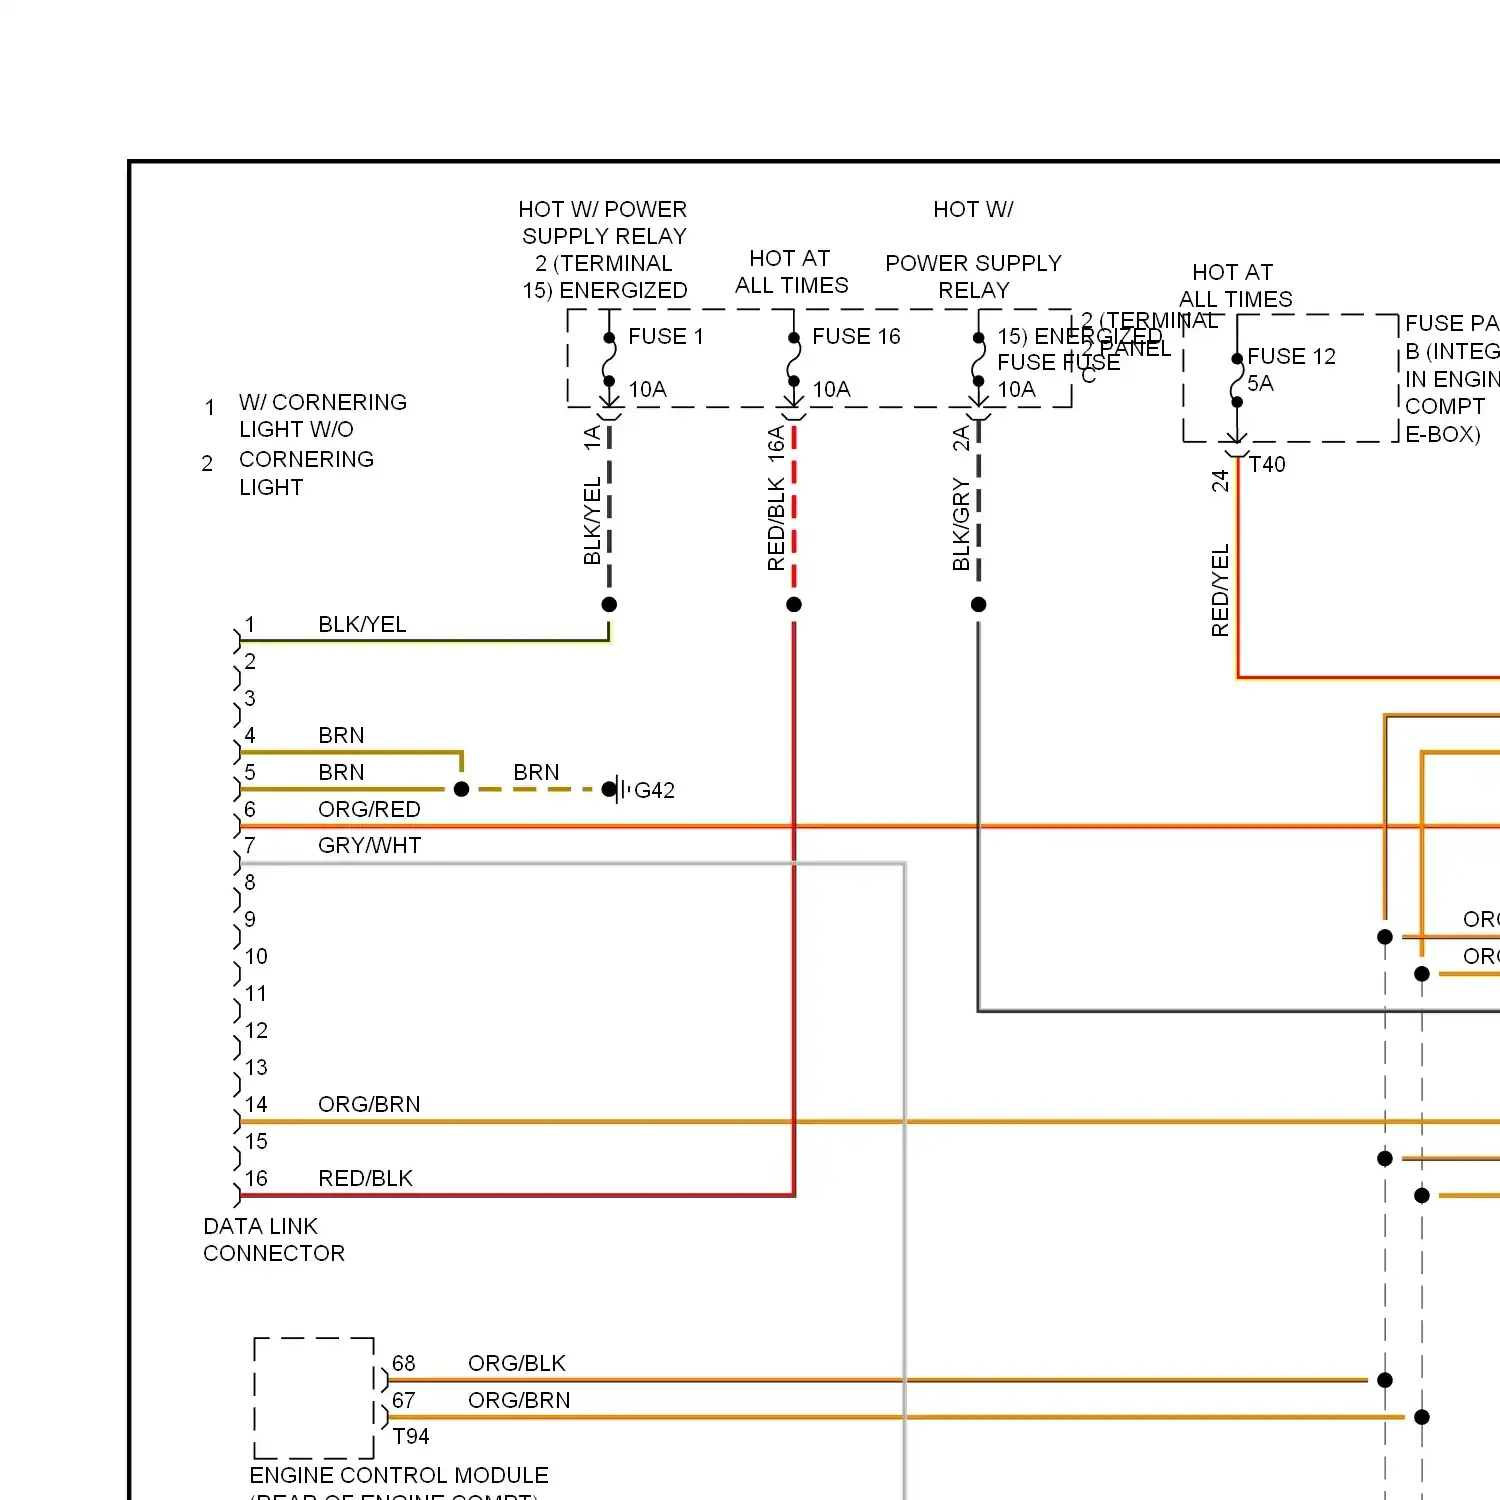Select the "BRN" wire label at pin 4
1500x1500 pixels.
coord(341,736)
